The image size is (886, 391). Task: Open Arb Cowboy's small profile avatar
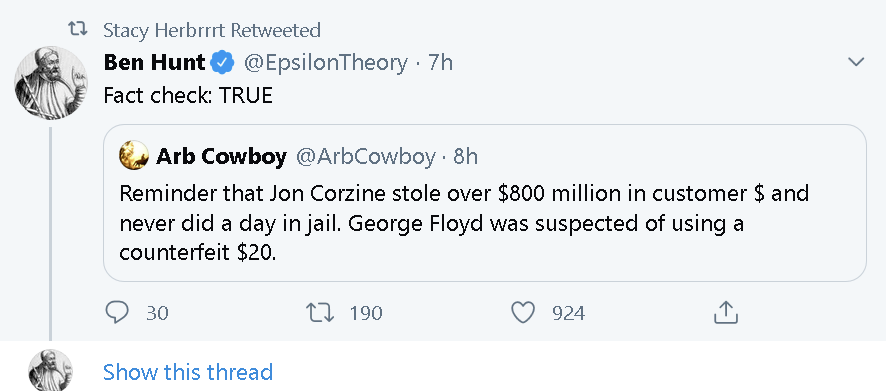tap(134, 155)
